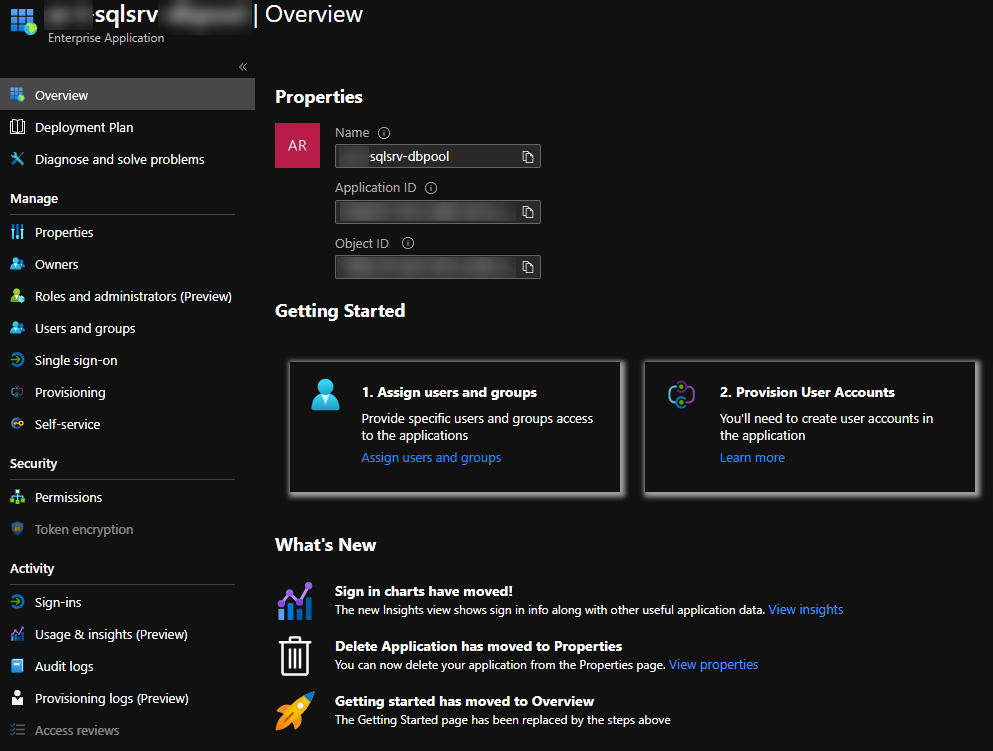Click the Audit logs notebook icon

pyautogui.click(x=18, y=666)
